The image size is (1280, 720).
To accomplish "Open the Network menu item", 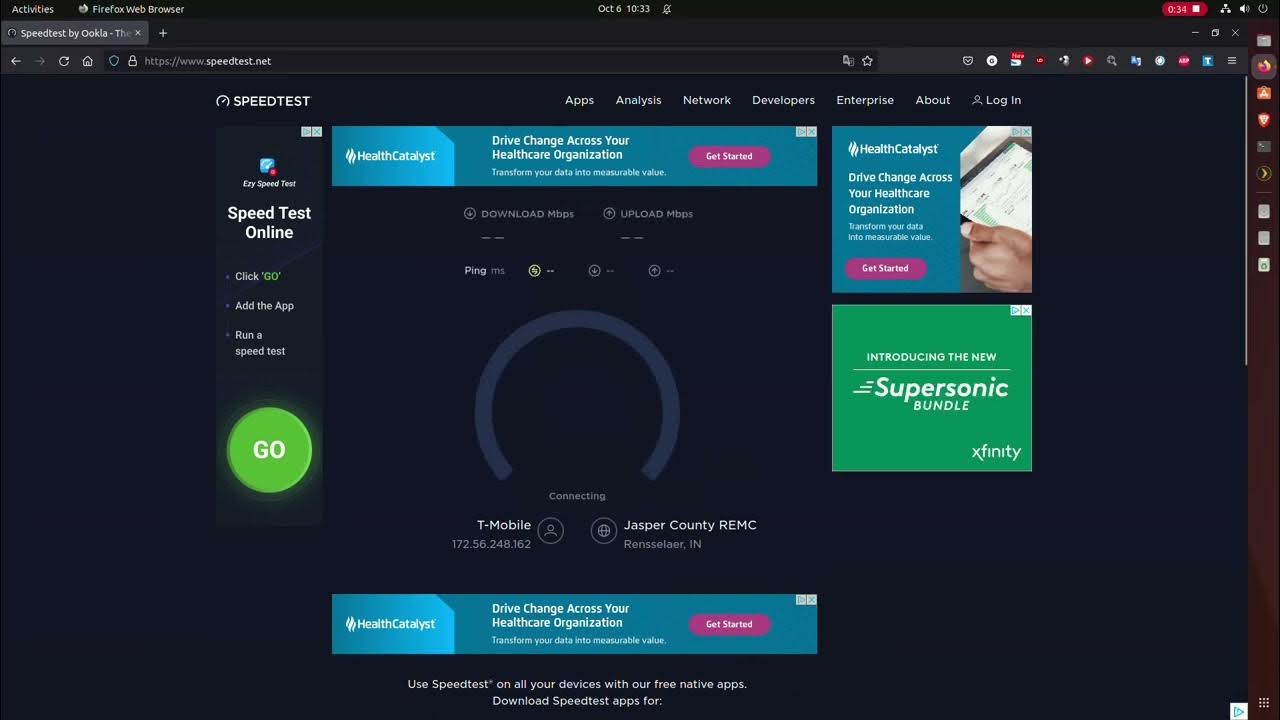I will click(707, 100).
